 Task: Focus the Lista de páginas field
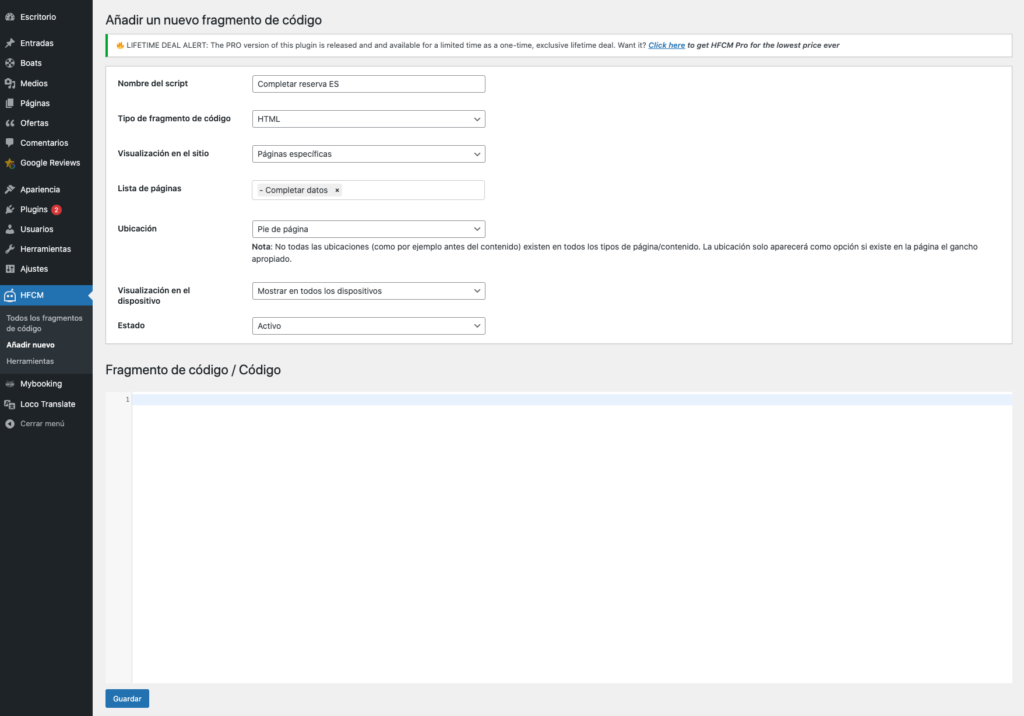pos(368,190)
